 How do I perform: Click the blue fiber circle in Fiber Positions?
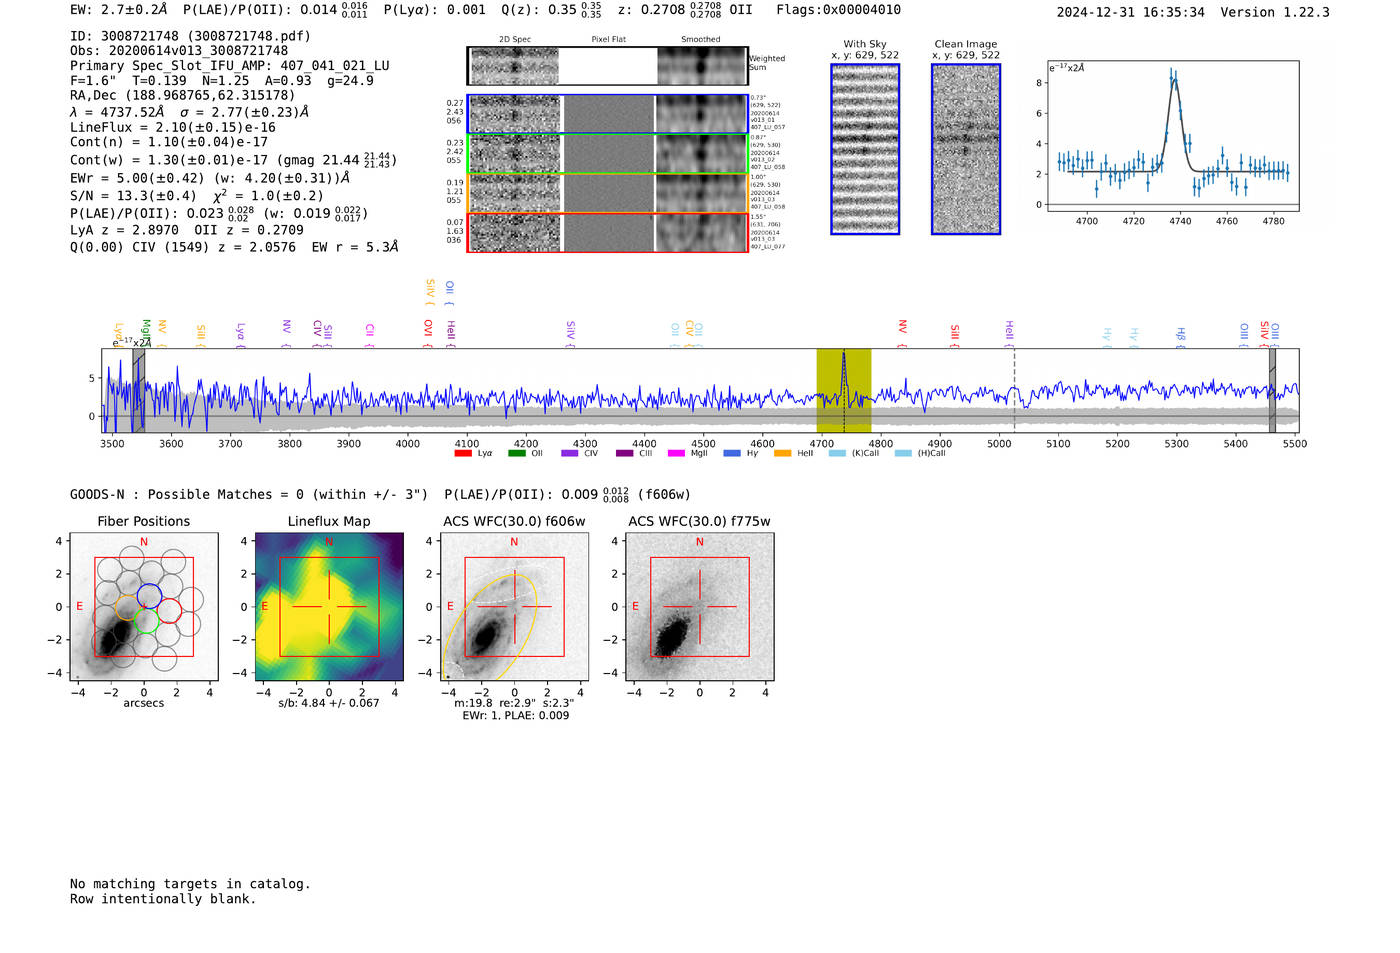click(149, 596)
